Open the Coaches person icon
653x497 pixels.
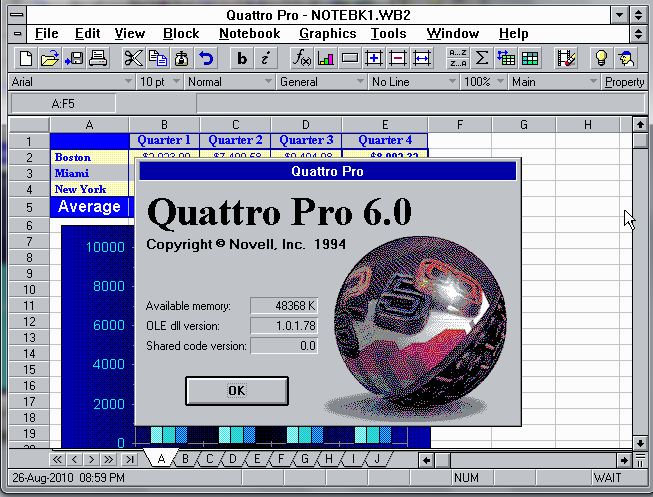pyautogui.click(x=626, y=58)
